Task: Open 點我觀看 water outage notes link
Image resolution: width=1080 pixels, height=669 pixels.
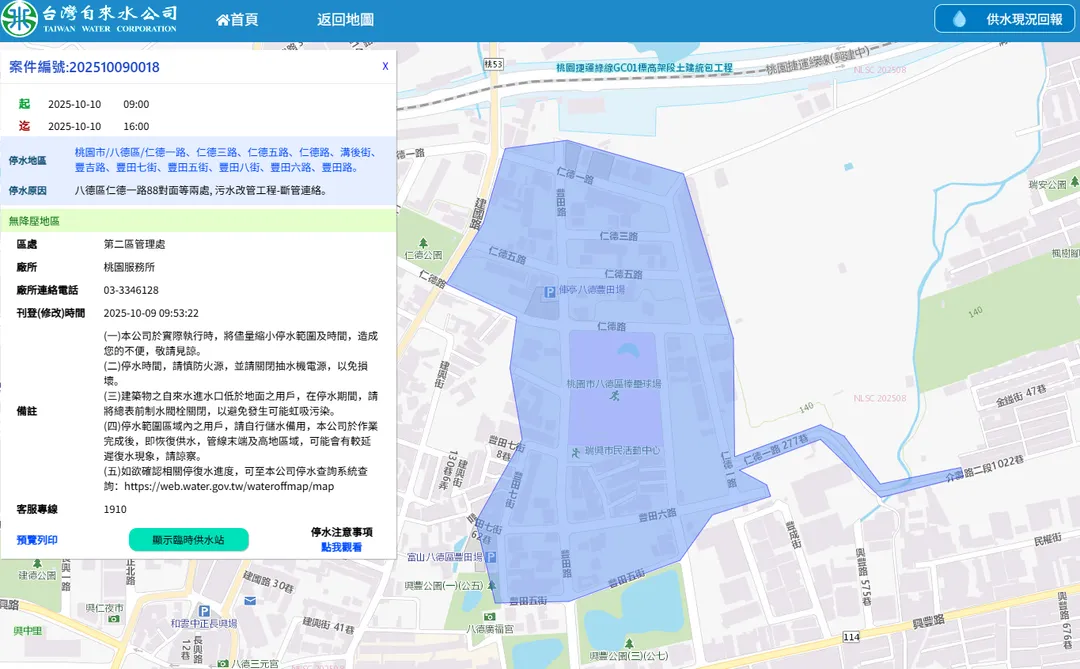Action: 341,547
